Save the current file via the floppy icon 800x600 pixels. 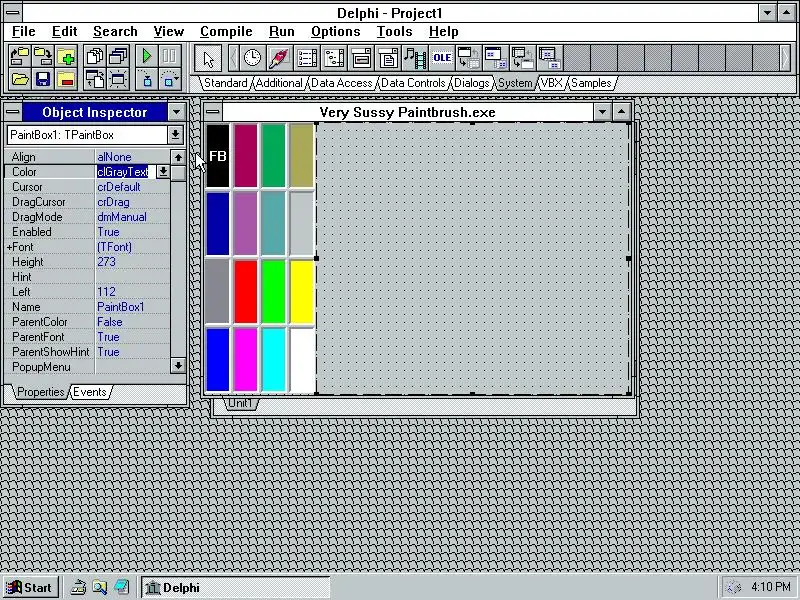(x=43, y=80)
